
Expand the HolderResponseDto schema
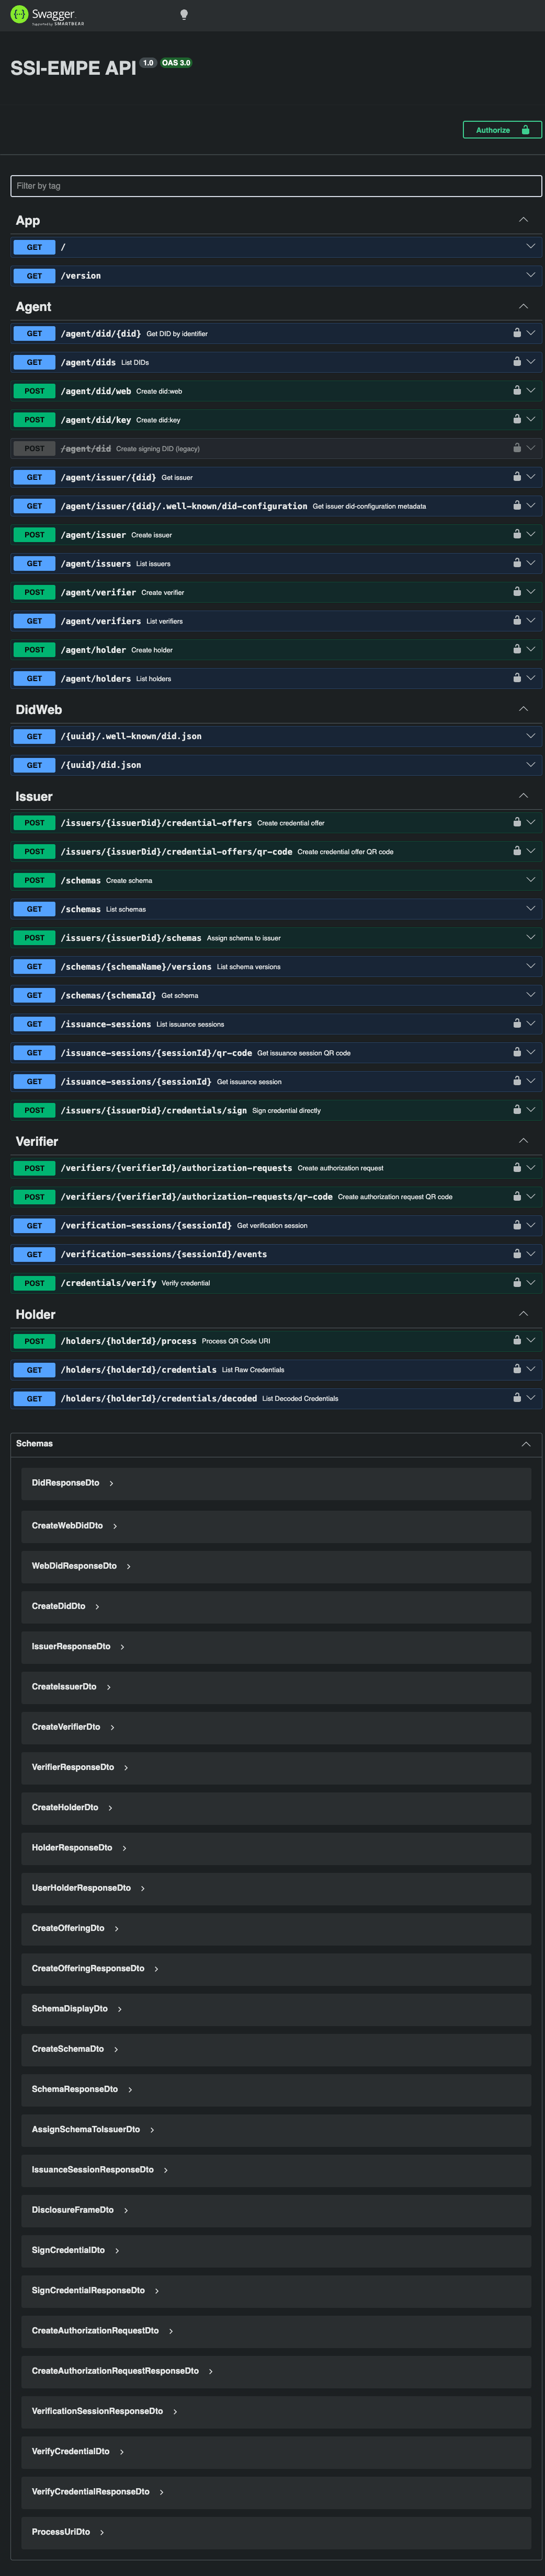pos(79,1848)
